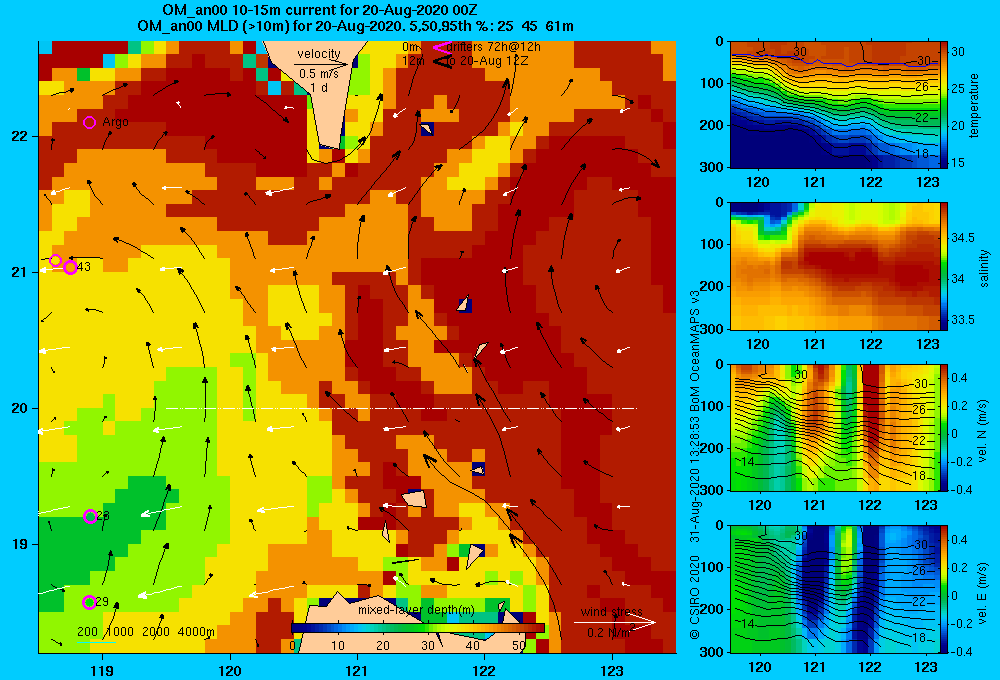
Task: Click the magenta Argo float marker labeled Argo
Action: click(x=89, y=122)
